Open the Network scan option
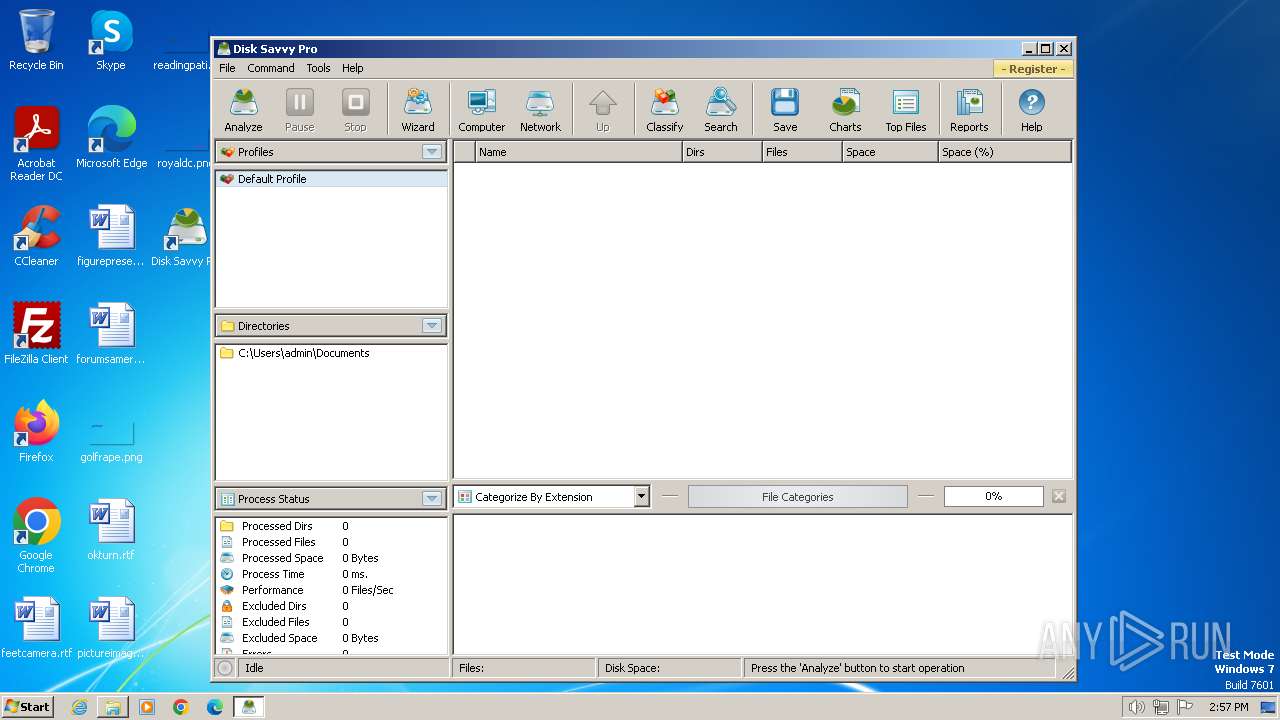The height and width of the screenshot is (720, 1280). pos(540,110)
